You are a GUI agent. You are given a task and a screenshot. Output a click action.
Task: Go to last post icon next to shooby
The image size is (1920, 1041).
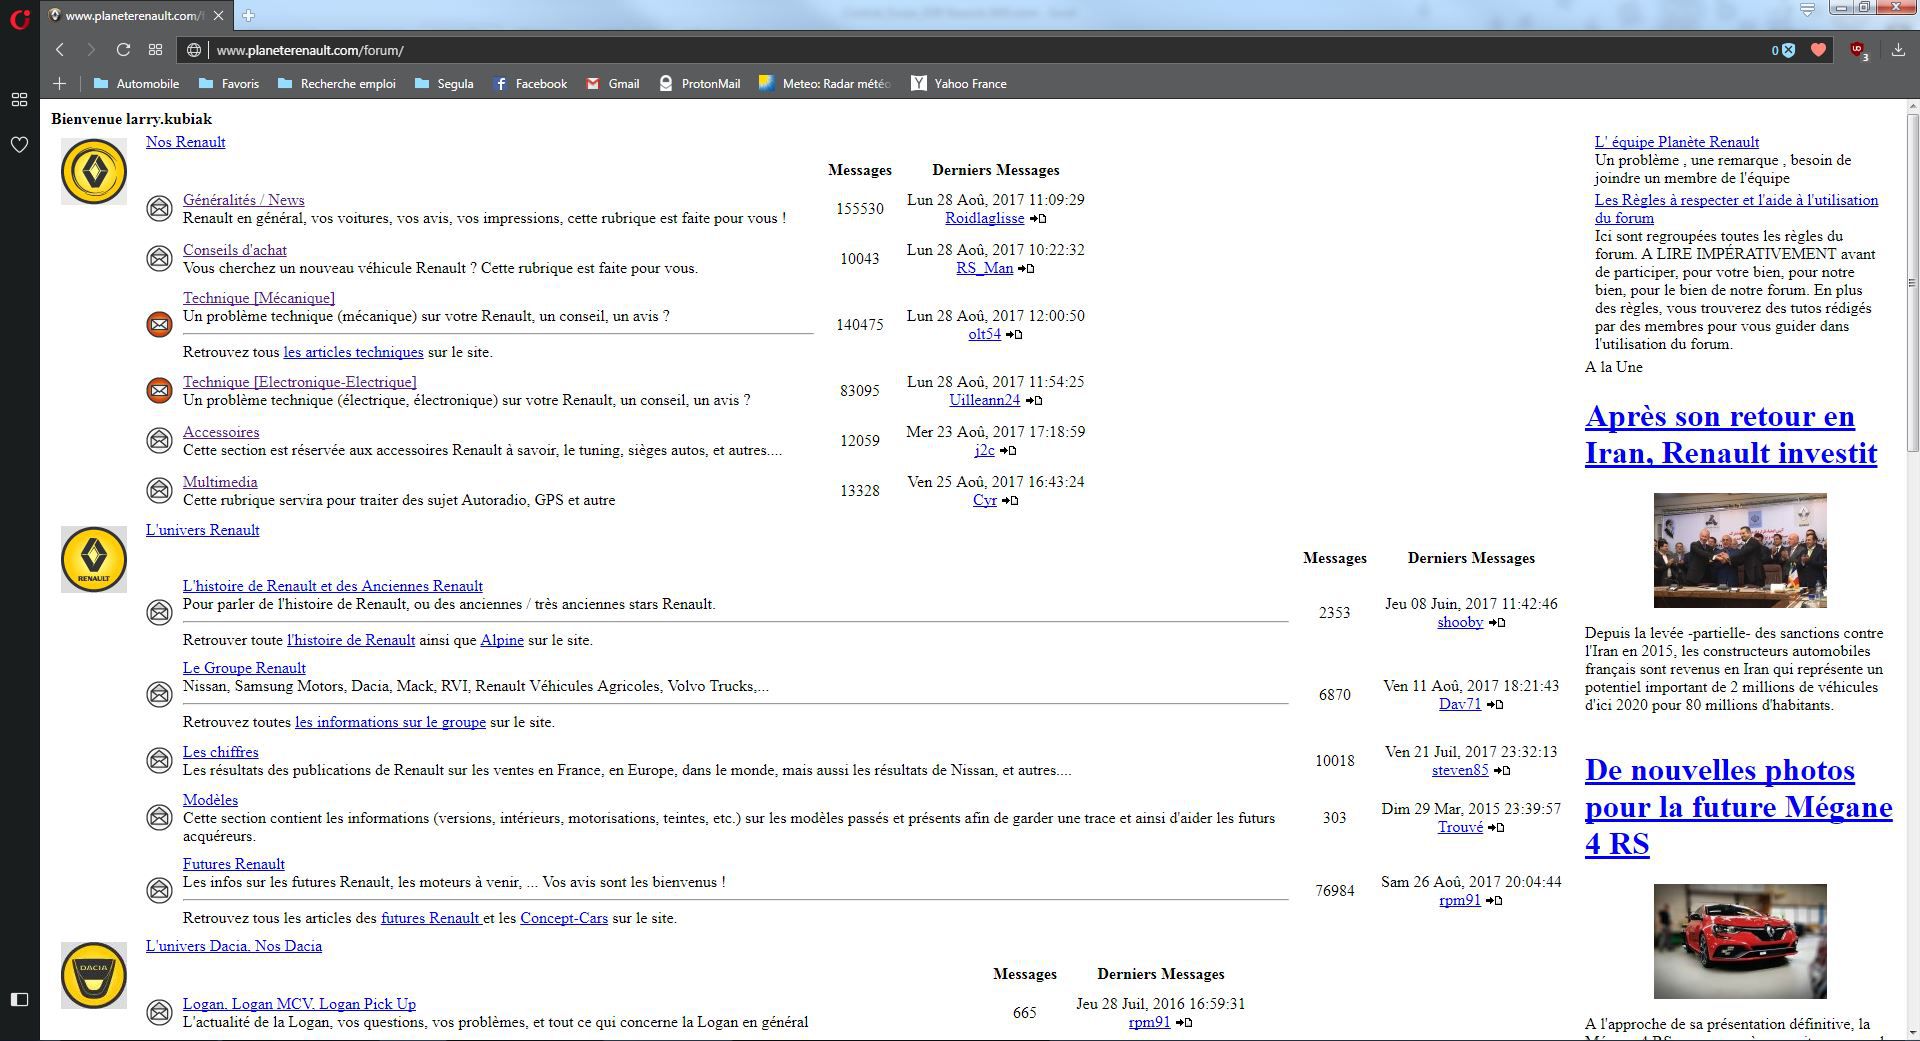(1497, 622)
